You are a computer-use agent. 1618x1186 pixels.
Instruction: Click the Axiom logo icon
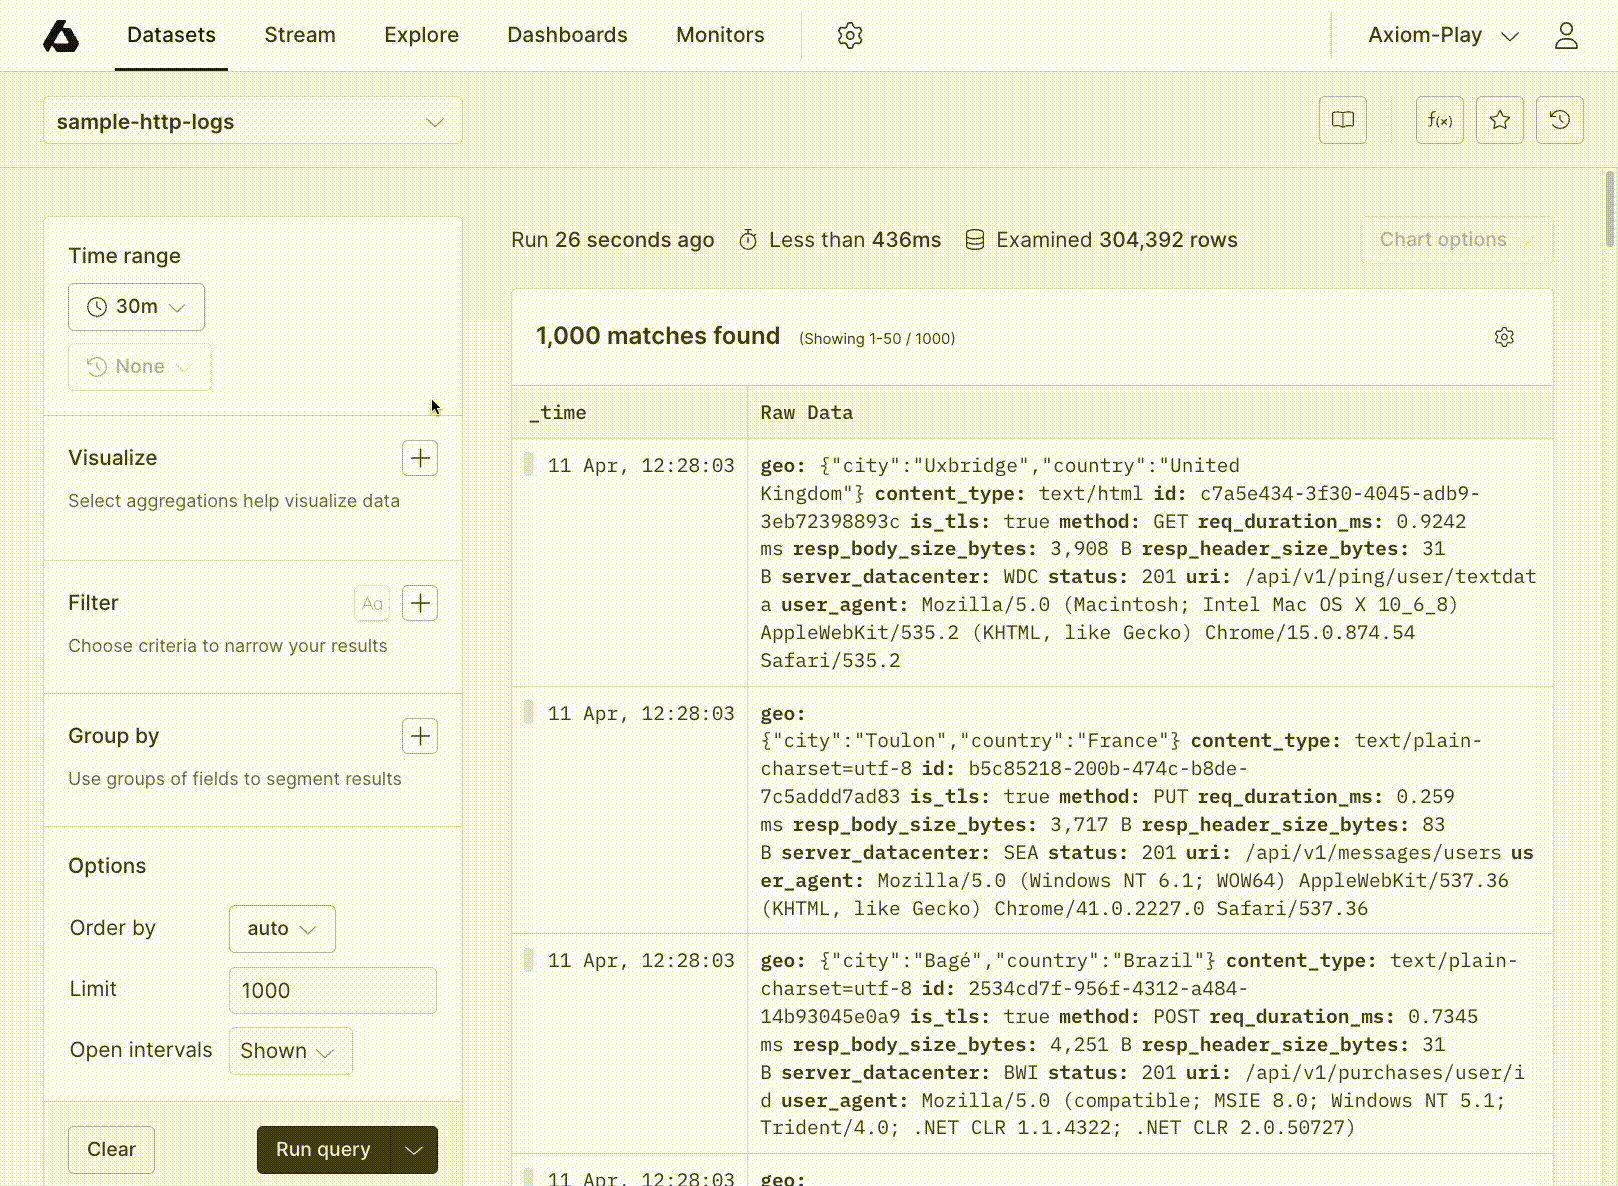point(61,36)
